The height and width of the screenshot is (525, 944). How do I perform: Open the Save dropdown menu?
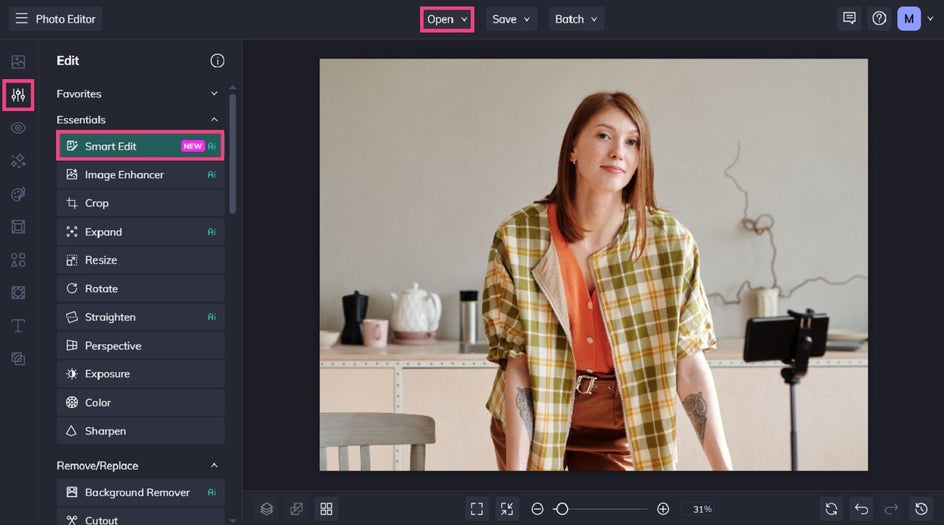(x=511, y=19)
